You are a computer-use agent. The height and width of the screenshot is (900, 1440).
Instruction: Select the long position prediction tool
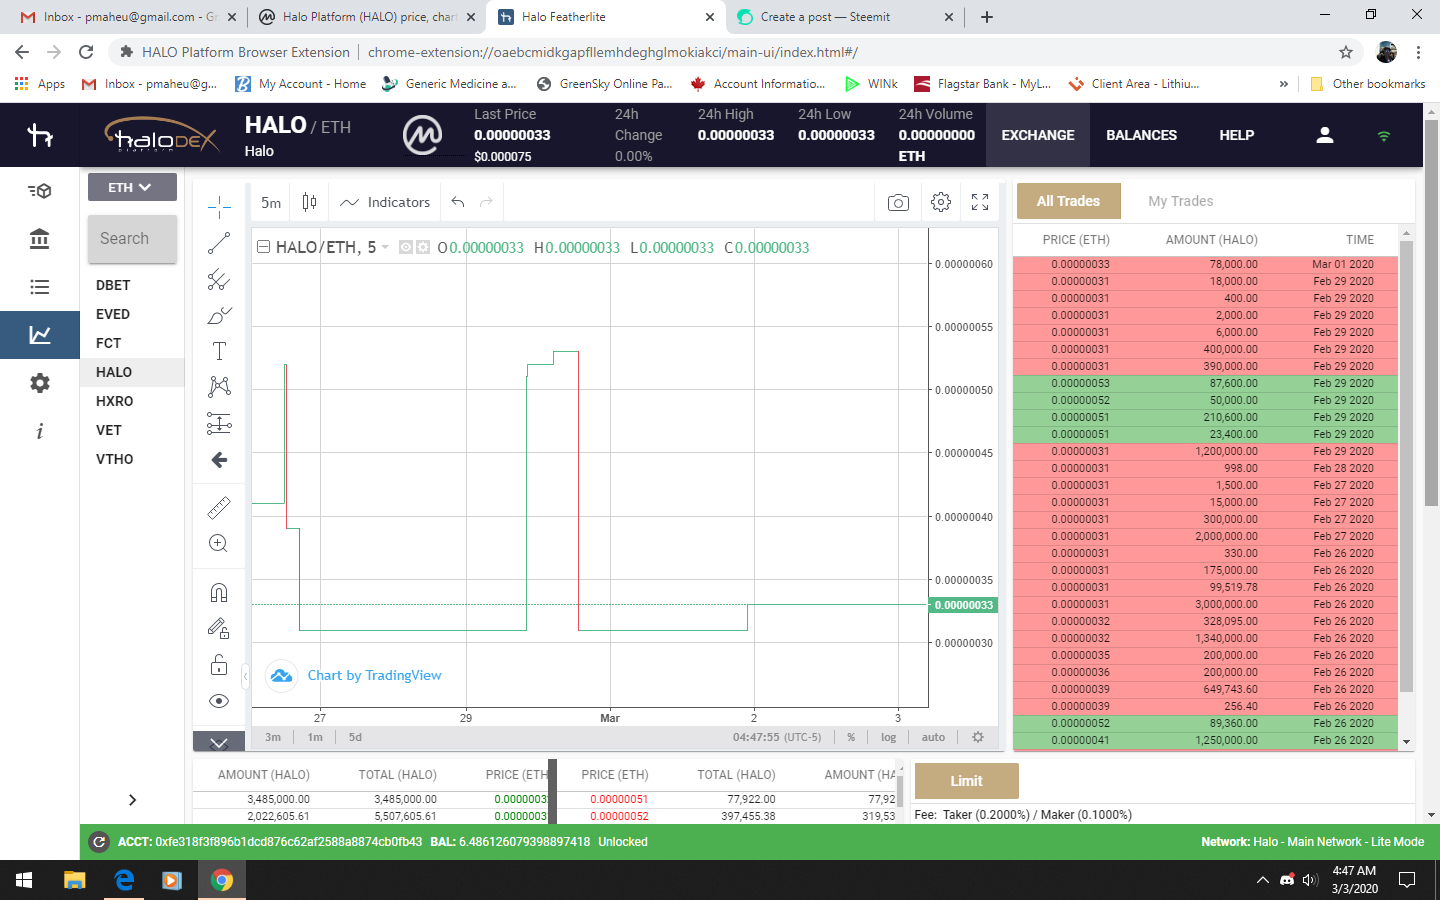click(219, 423)
